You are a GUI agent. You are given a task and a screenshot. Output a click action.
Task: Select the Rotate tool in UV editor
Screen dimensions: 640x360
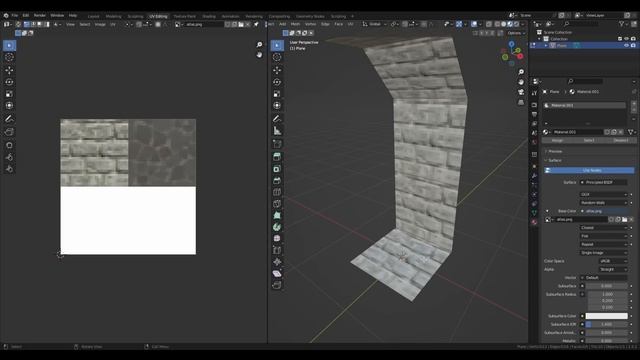click(9, 82)
